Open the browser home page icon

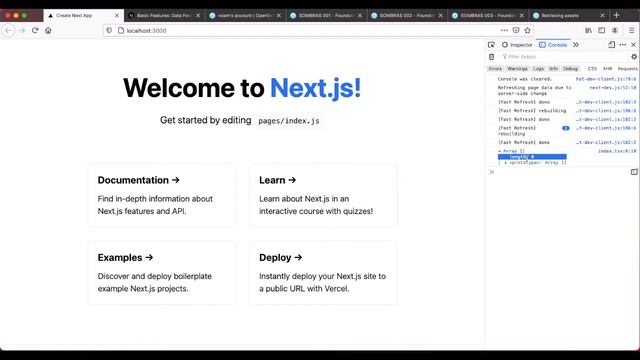coord(48,31)
